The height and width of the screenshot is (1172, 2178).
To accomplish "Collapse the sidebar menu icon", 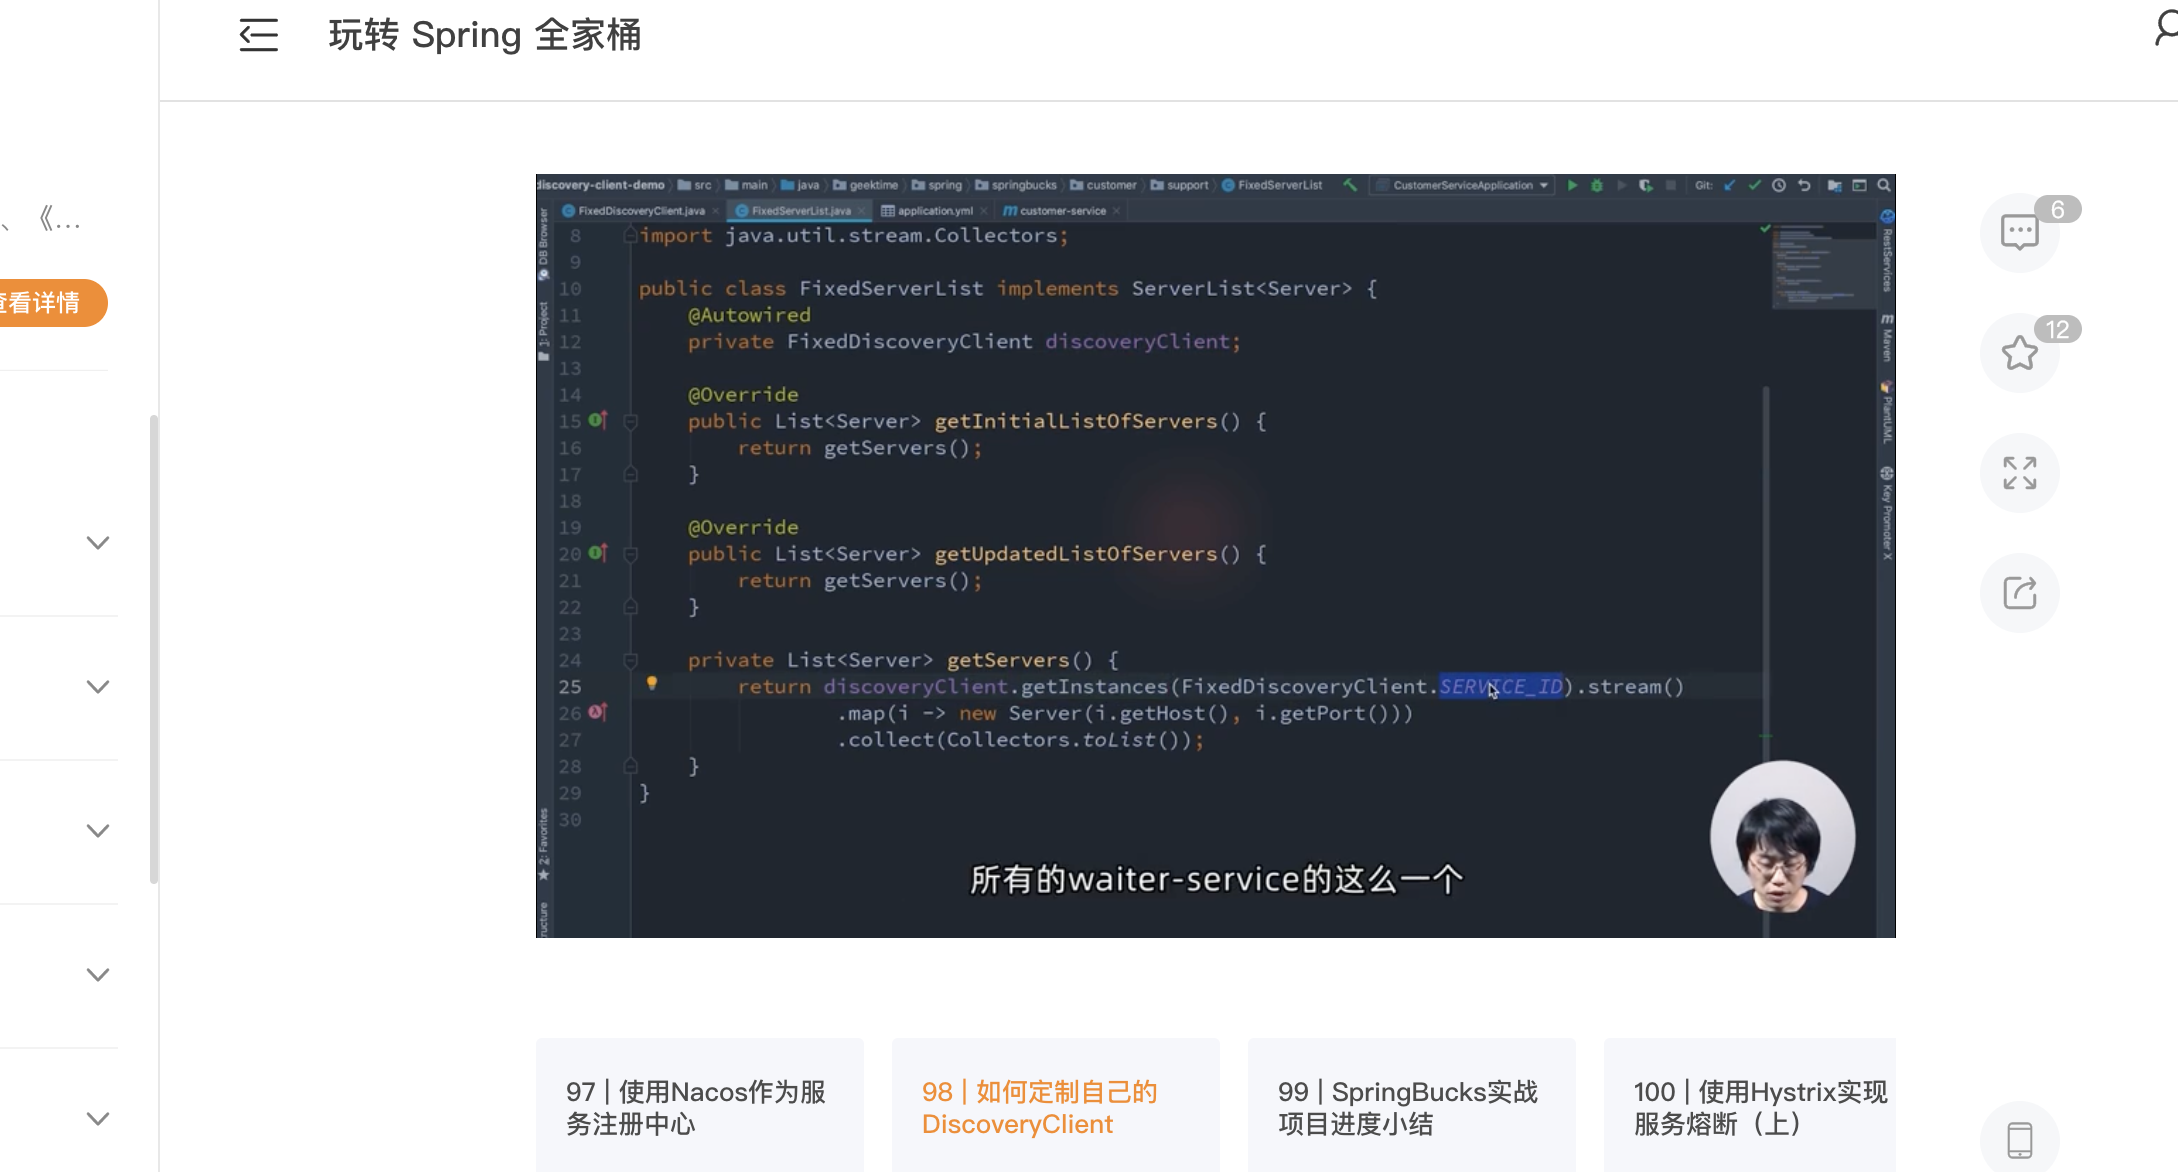I will pyautogui.click(x=258, y=35).
